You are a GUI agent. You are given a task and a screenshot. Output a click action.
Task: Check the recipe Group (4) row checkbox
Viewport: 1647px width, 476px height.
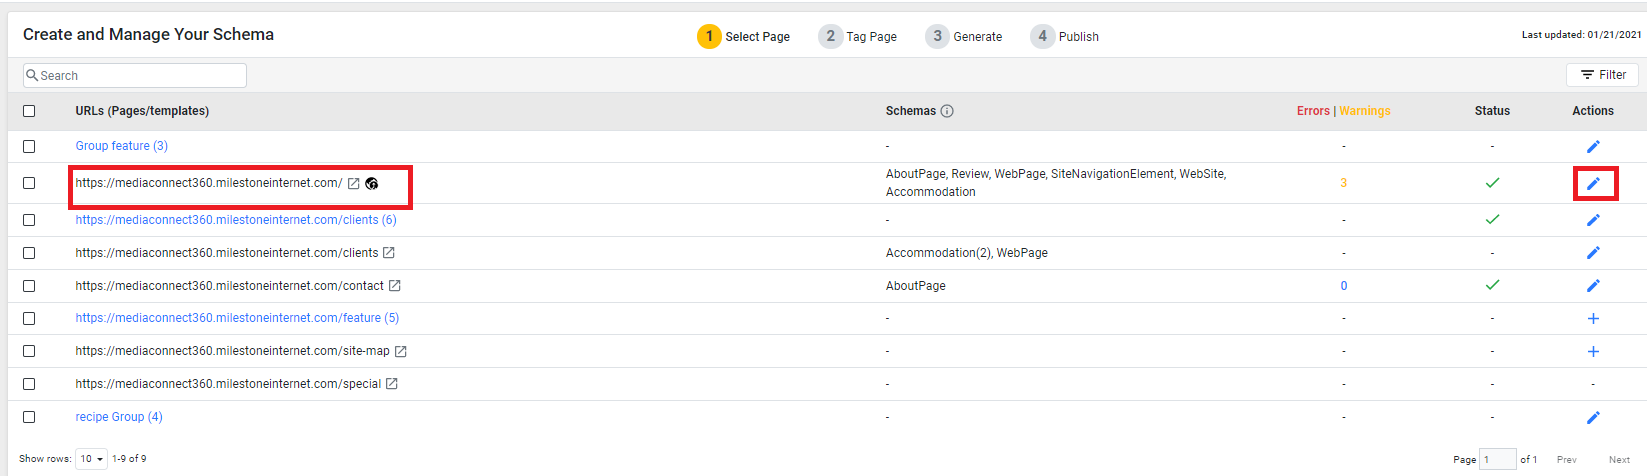[29, 417]
